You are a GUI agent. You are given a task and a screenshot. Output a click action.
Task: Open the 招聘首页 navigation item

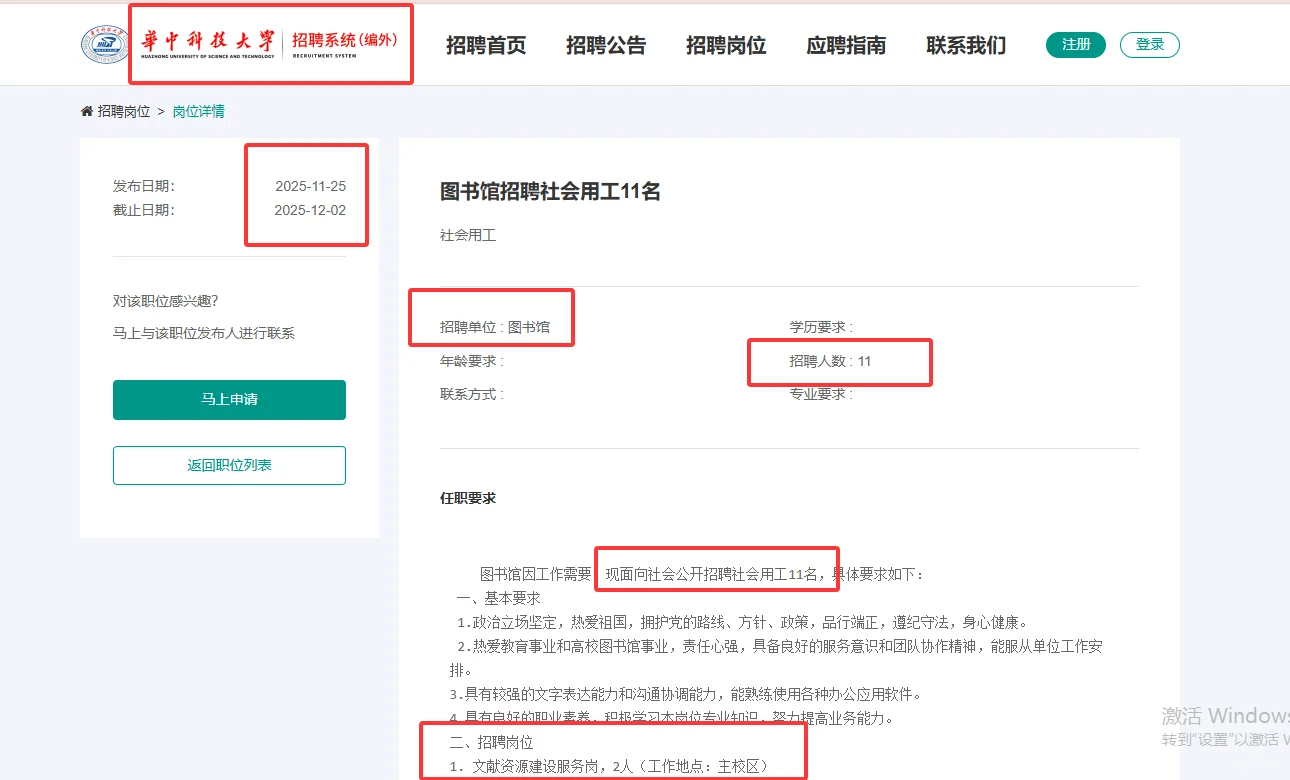point(486,45)
